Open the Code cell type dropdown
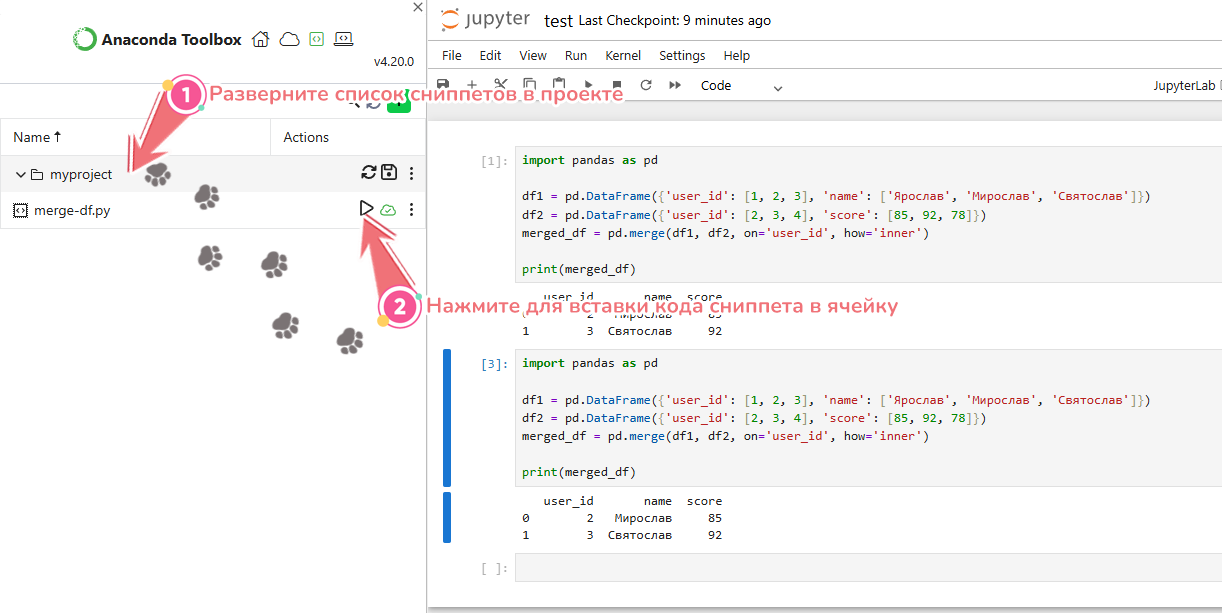Image resolution: width=1222 pixels, height=613 pixels. (741, 87)
